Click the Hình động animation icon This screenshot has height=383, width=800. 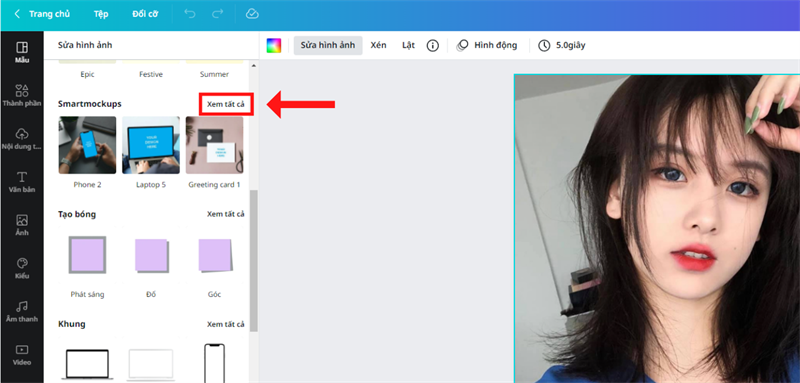point(462,45)
